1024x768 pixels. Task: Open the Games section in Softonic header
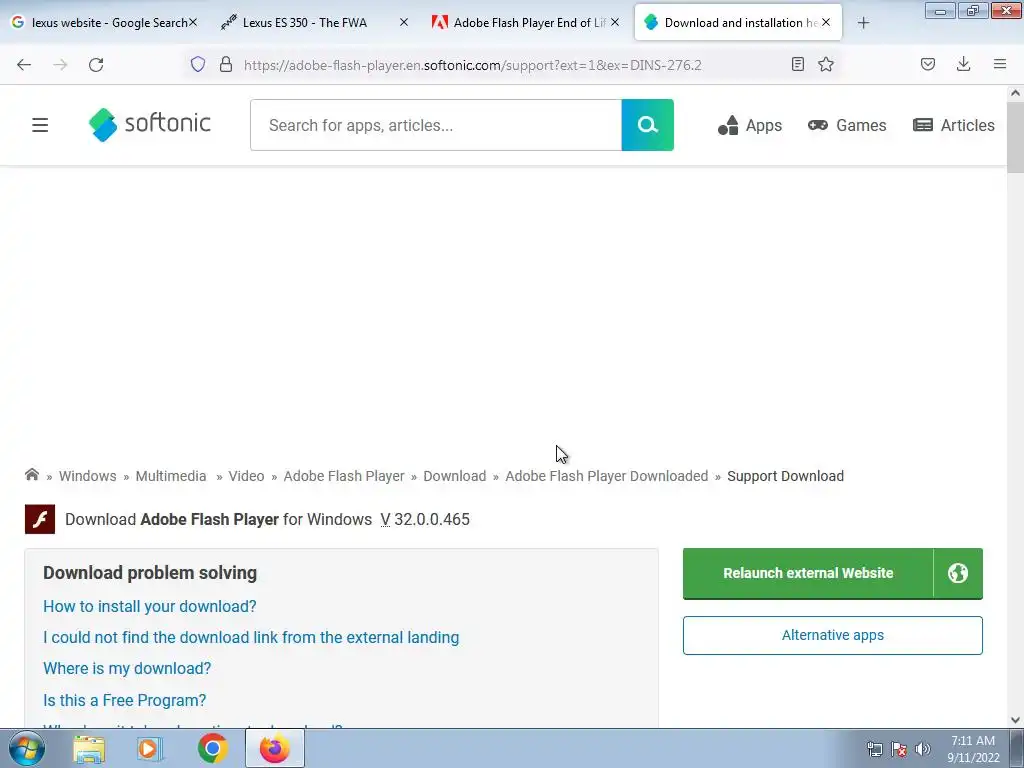point(847,125)
